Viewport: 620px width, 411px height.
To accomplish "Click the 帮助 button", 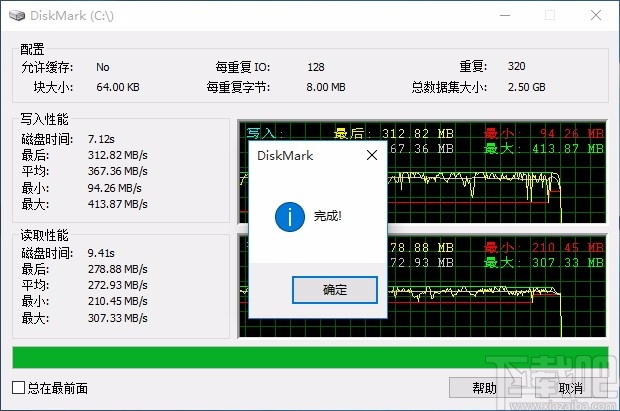I will (484, 388).
